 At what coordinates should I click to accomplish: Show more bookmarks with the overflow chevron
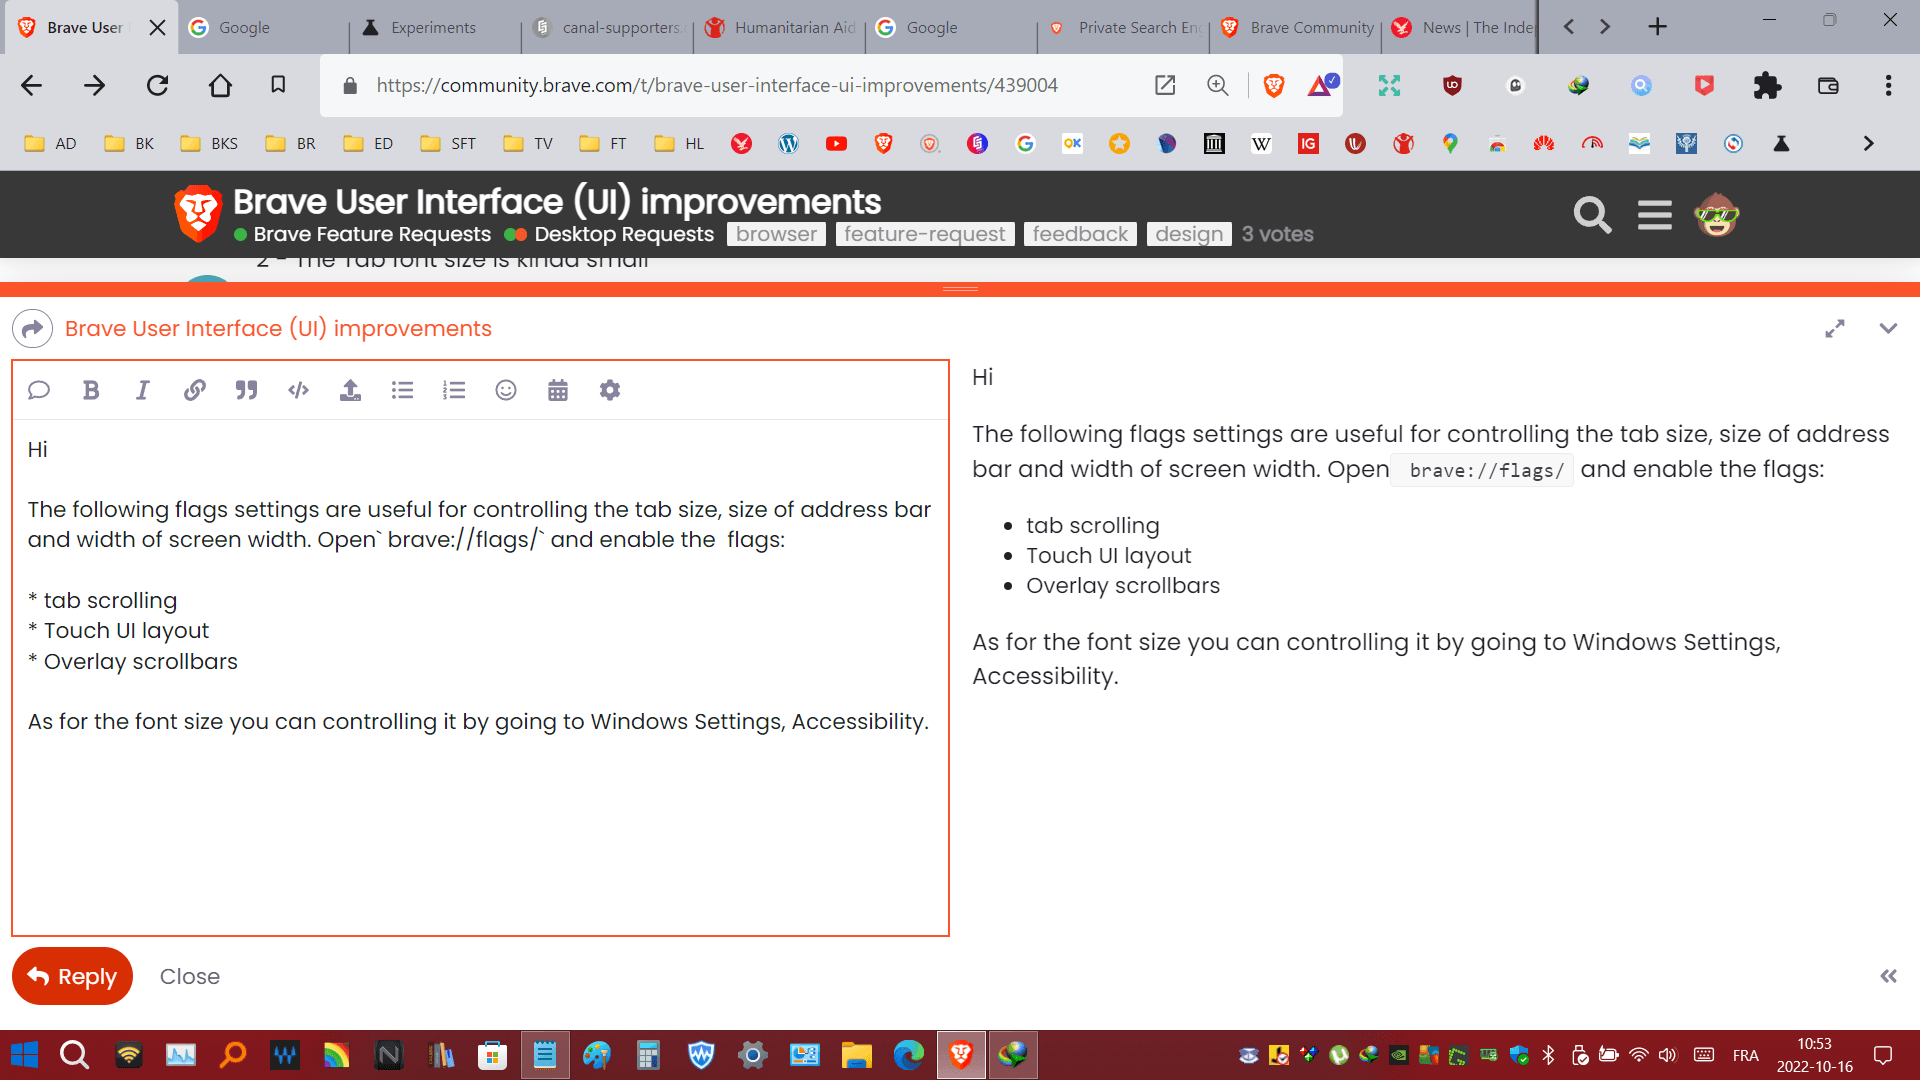point(1868,143)
